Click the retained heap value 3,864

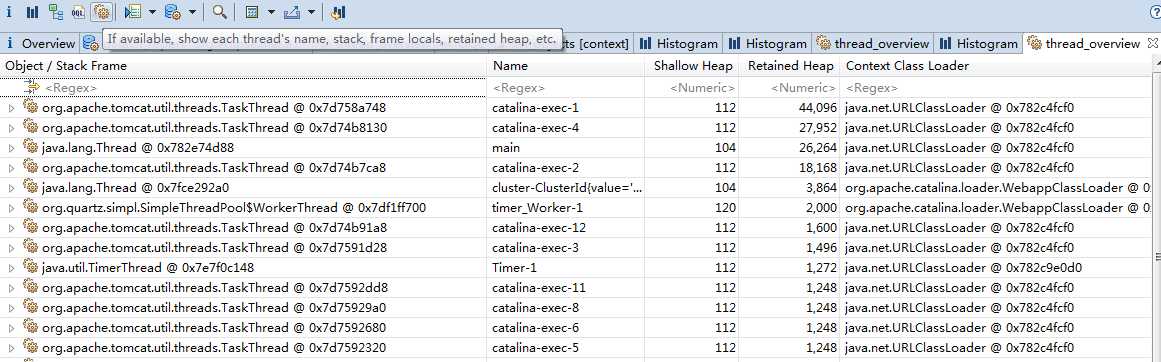pos(820,187)
